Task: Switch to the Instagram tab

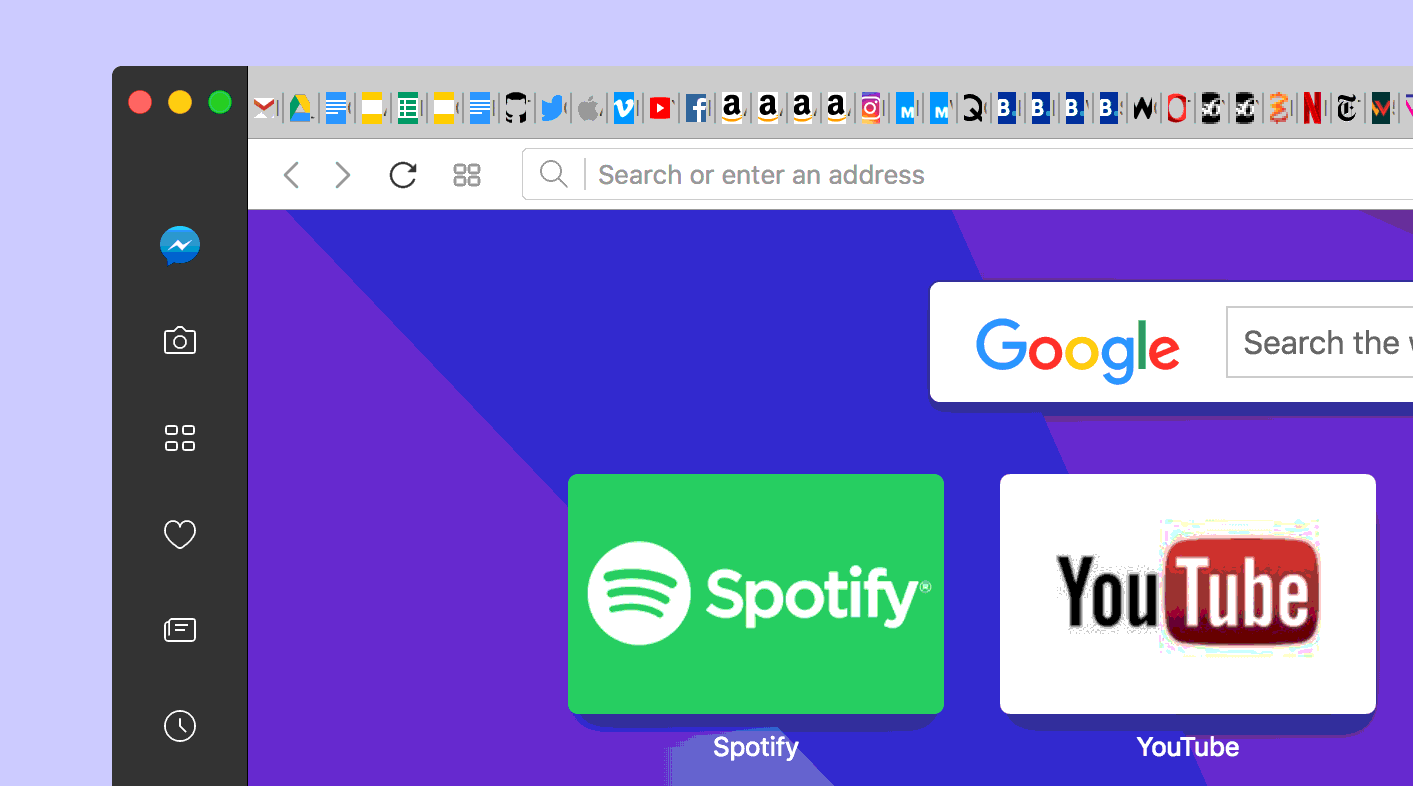Action: point(871,108)
